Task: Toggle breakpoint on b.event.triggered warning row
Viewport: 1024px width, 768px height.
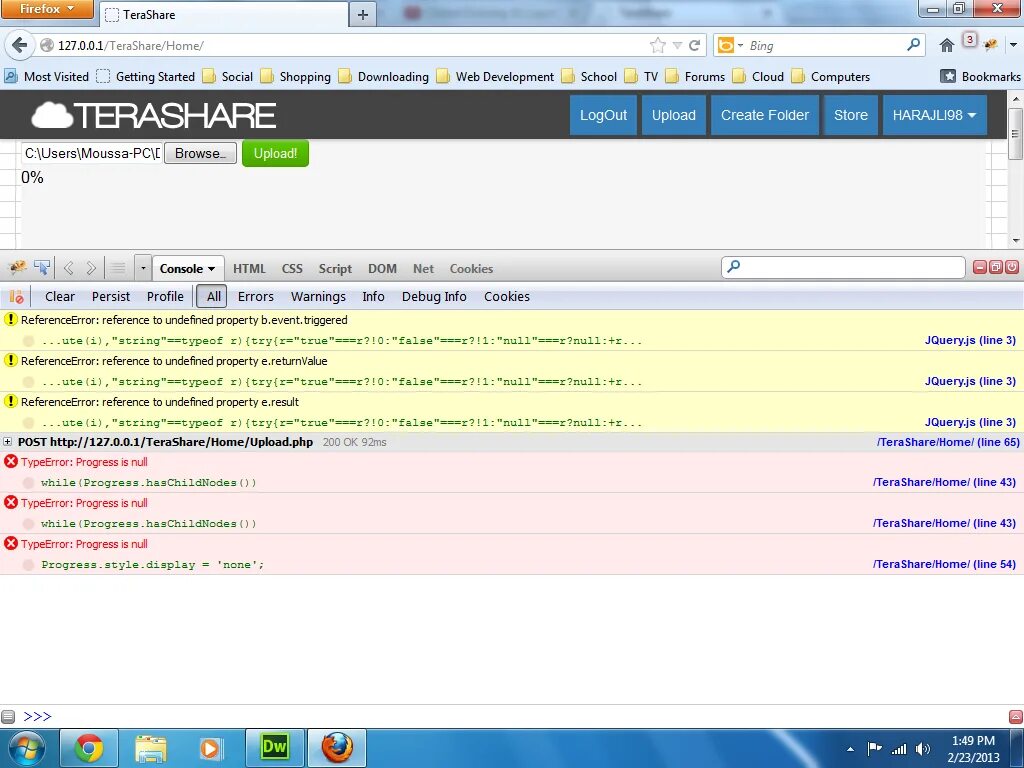Action: (x=28, y=341)
